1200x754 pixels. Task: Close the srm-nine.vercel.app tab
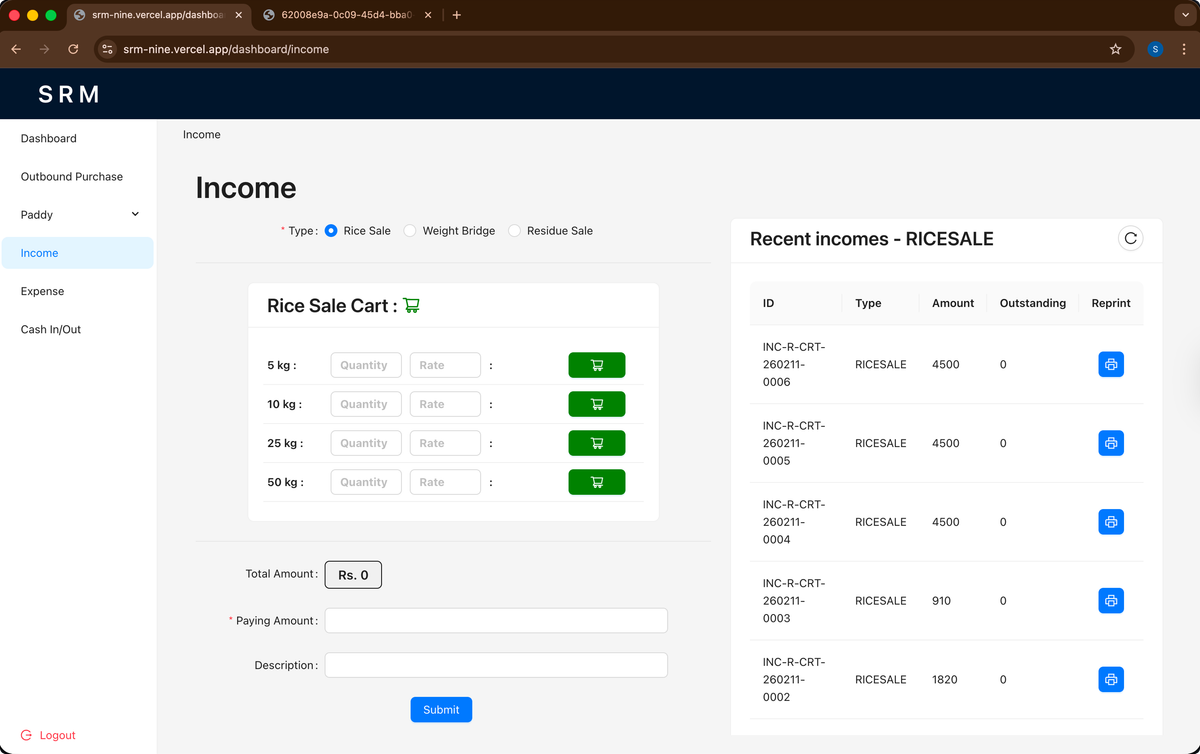tap(238, 15)
